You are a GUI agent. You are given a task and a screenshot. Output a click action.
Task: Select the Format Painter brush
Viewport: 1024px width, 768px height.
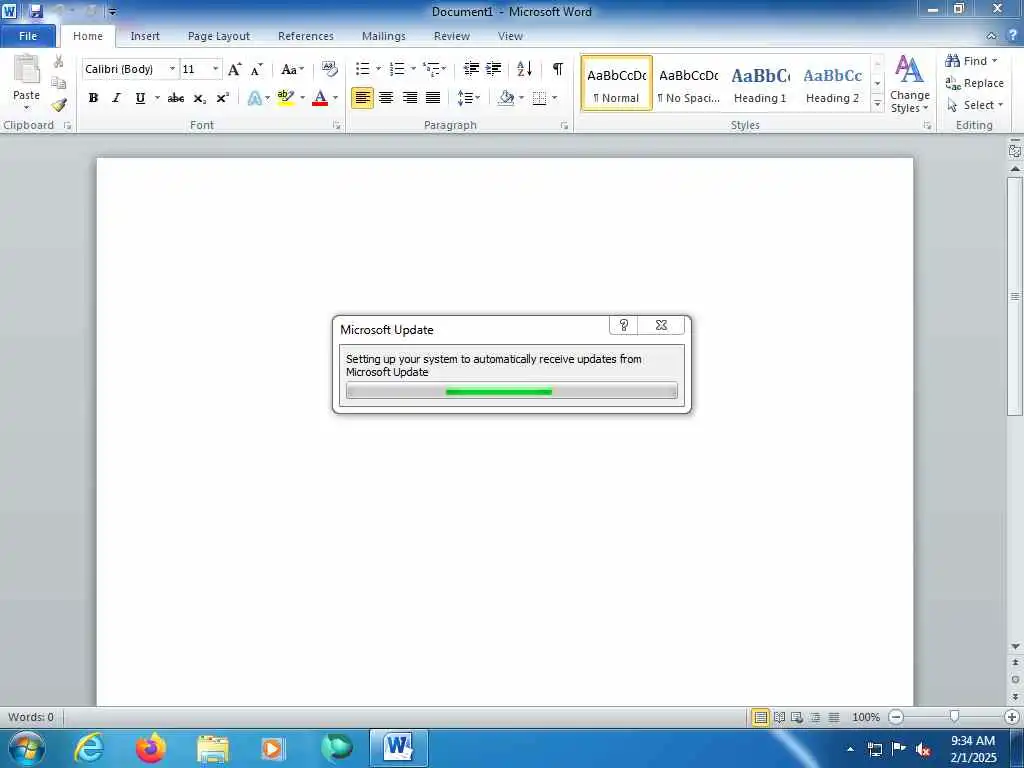tap(59, 104)
